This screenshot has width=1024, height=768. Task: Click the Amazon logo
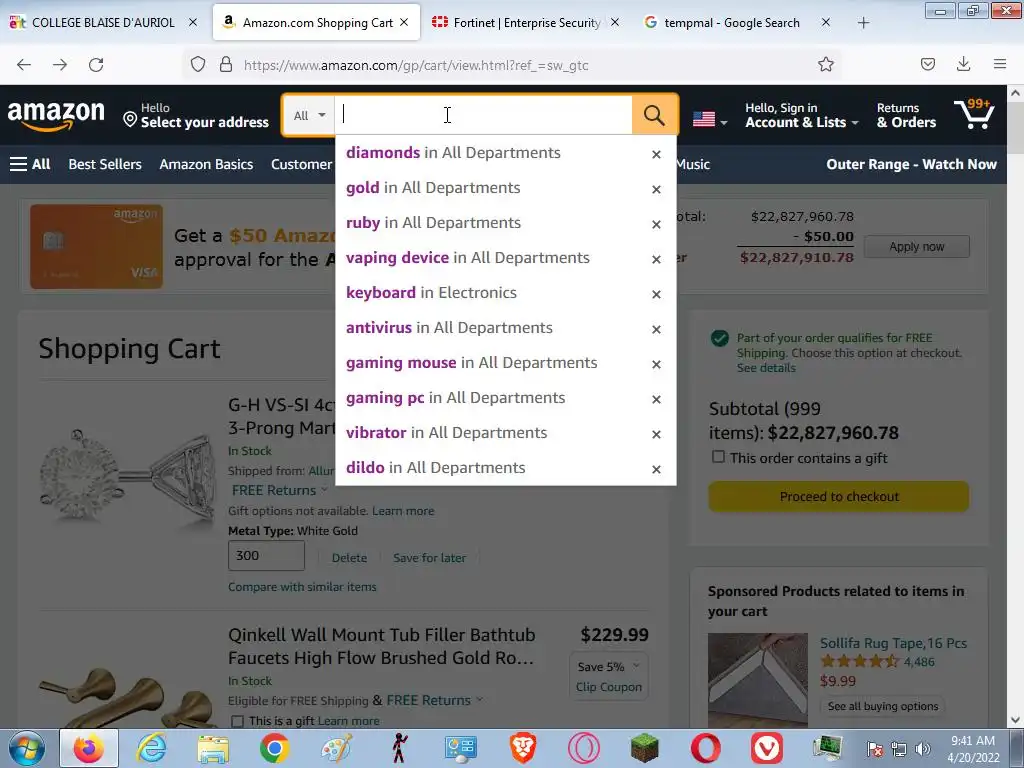56,116
